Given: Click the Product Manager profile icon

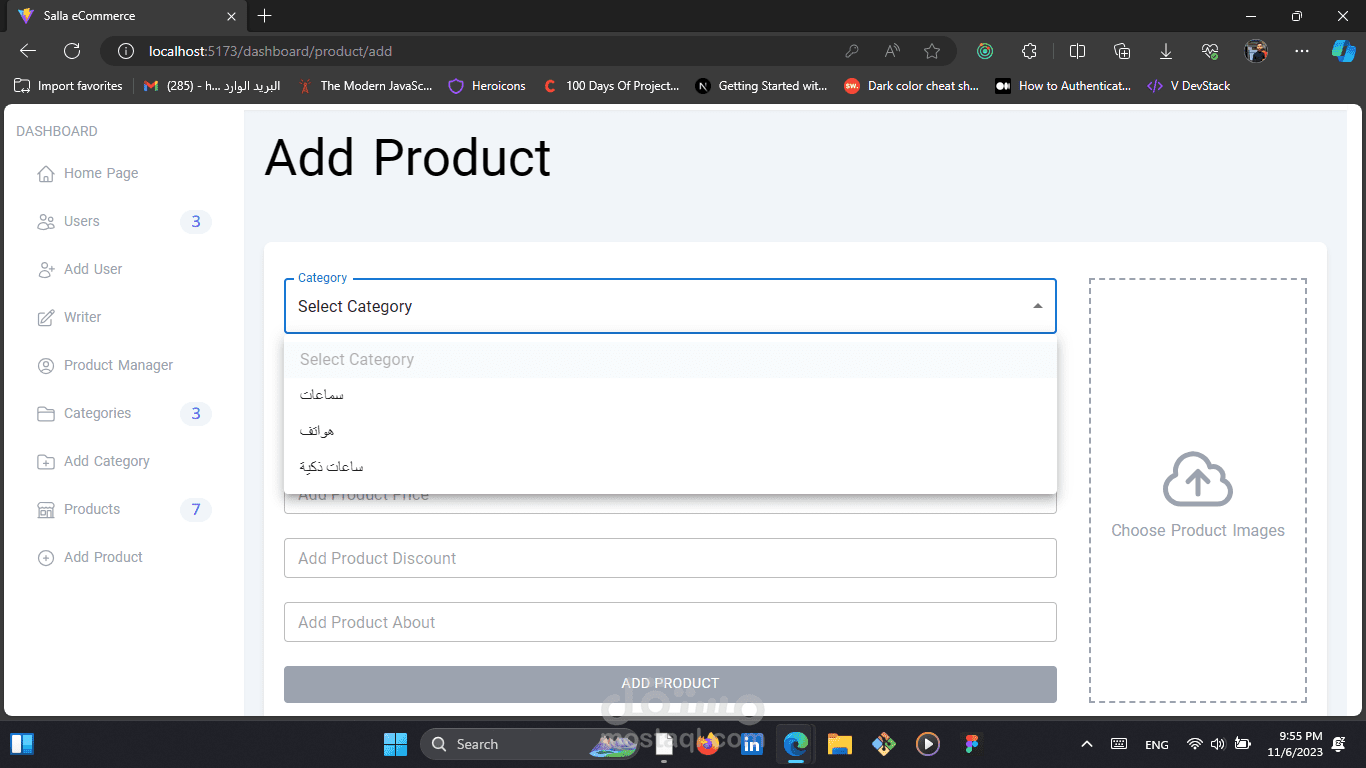Looking at the screenshot, I should (x=46, y=366).
